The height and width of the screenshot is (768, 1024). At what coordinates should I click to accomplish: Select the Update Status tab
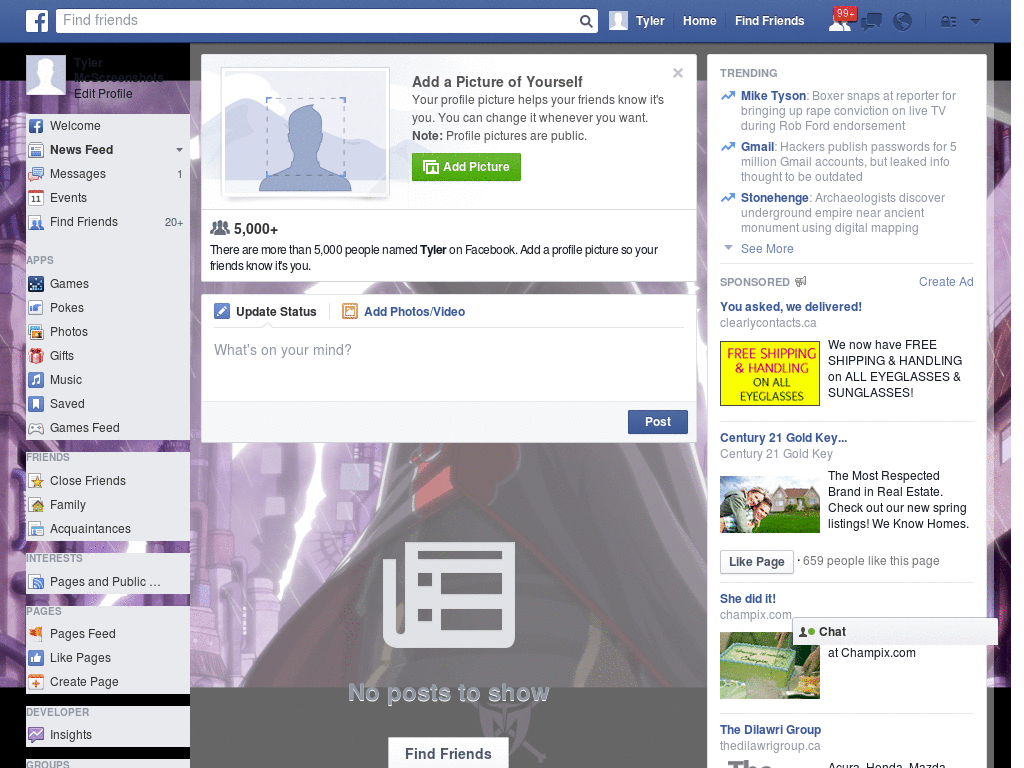pyautogui.click(x=265, y=312)
